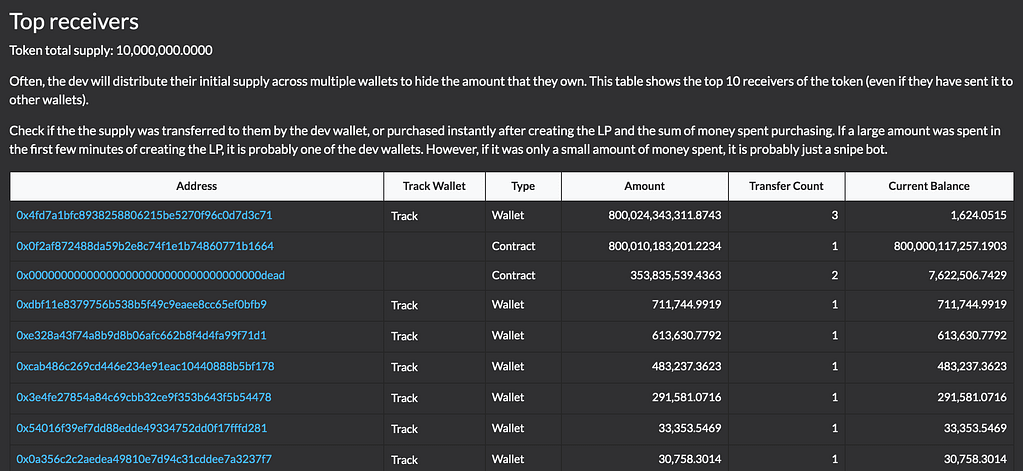Click Transfer Count value 3
This screenshot has width=1023, height=471.
[834, 215]
